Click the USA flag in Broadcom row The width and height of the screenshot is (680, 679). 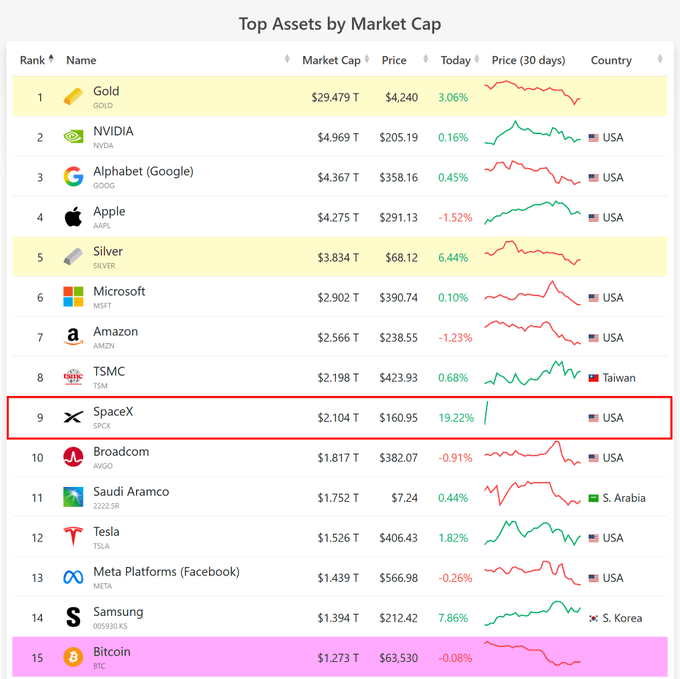[593, 458]
